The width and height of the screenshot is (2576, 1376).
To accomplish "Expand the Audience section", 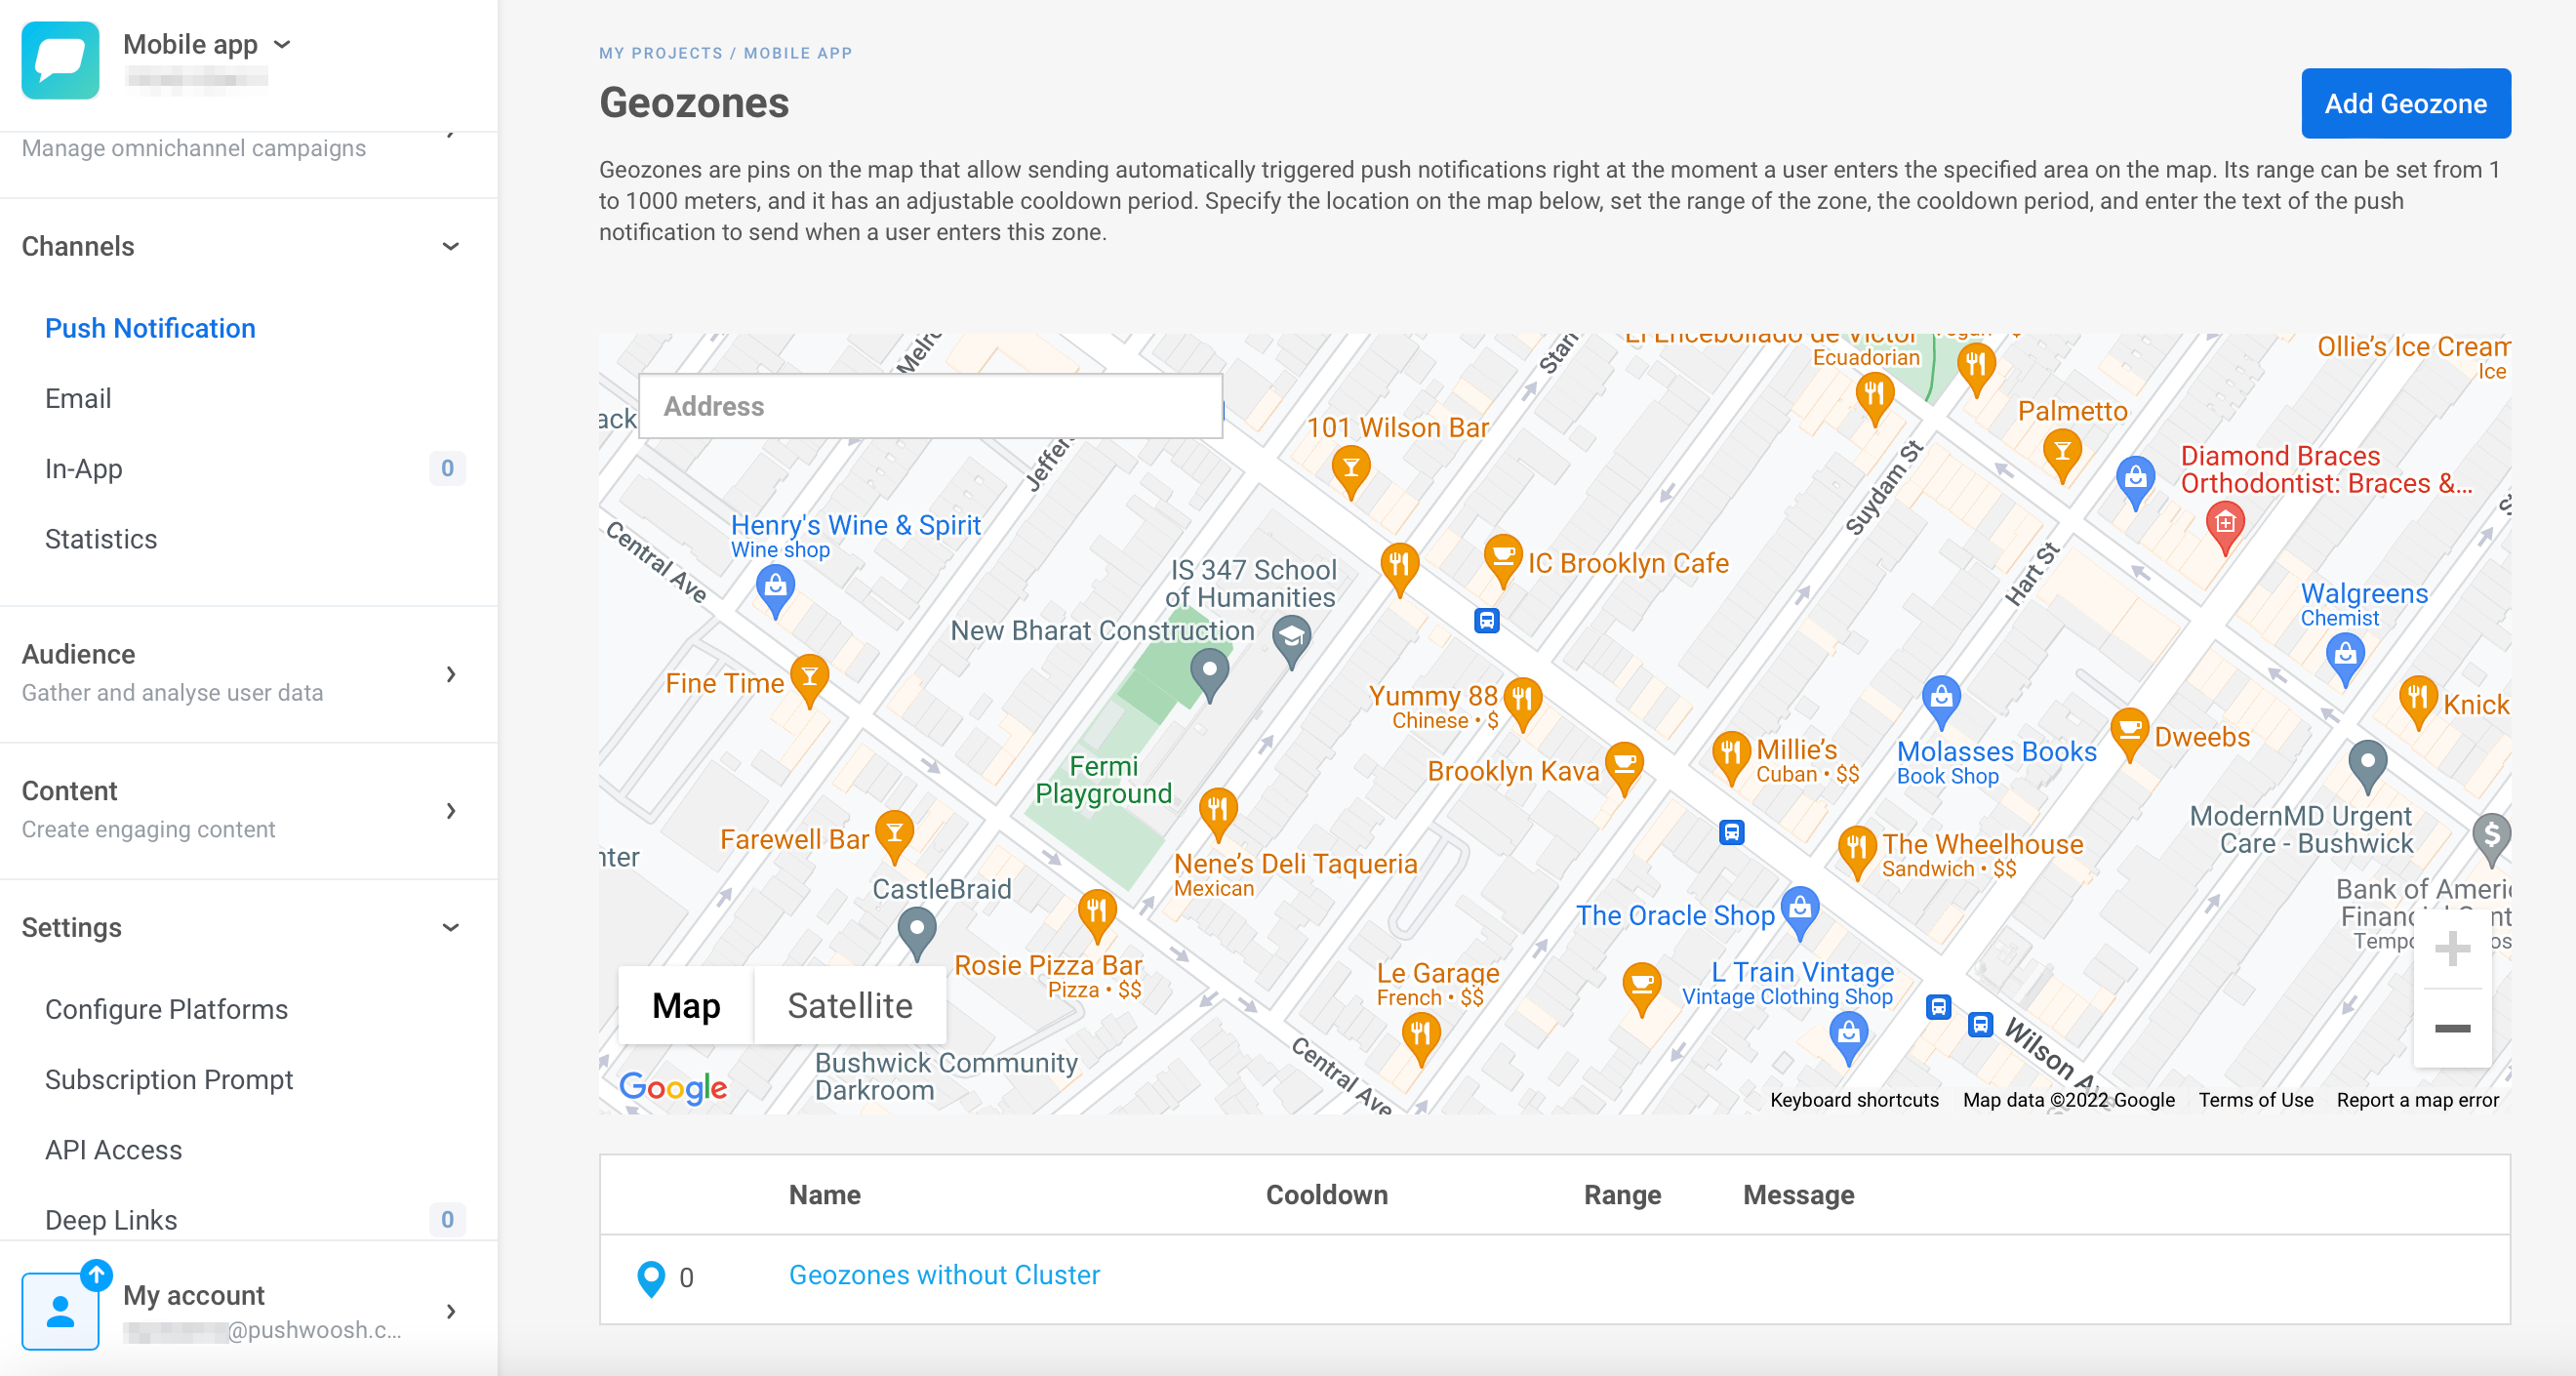I will click(x=452, y=674).
